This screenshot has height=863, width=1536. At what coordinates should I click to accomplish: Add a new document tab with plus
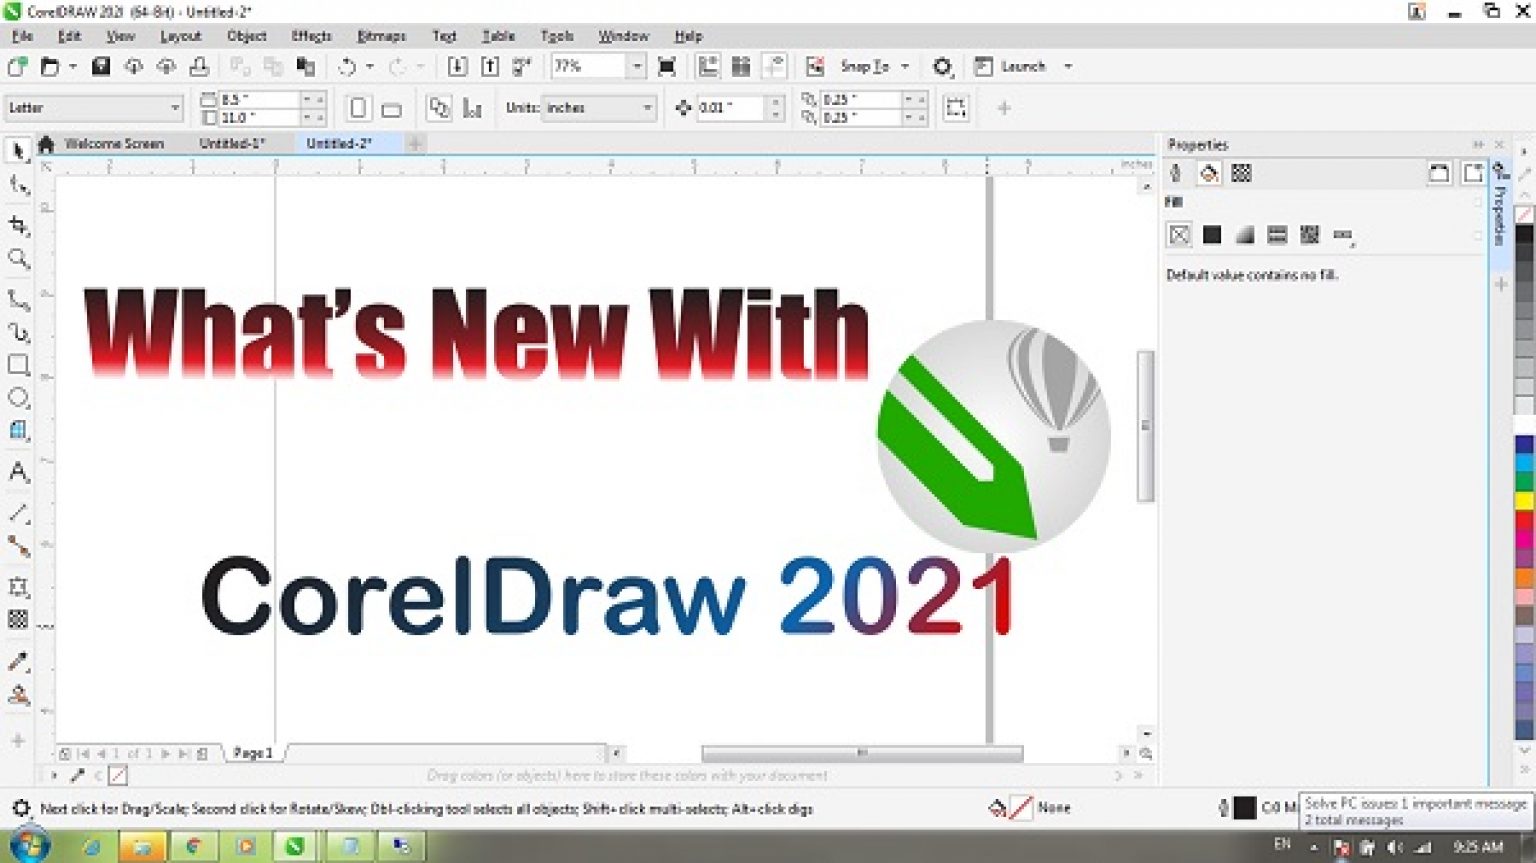[415, 144]
